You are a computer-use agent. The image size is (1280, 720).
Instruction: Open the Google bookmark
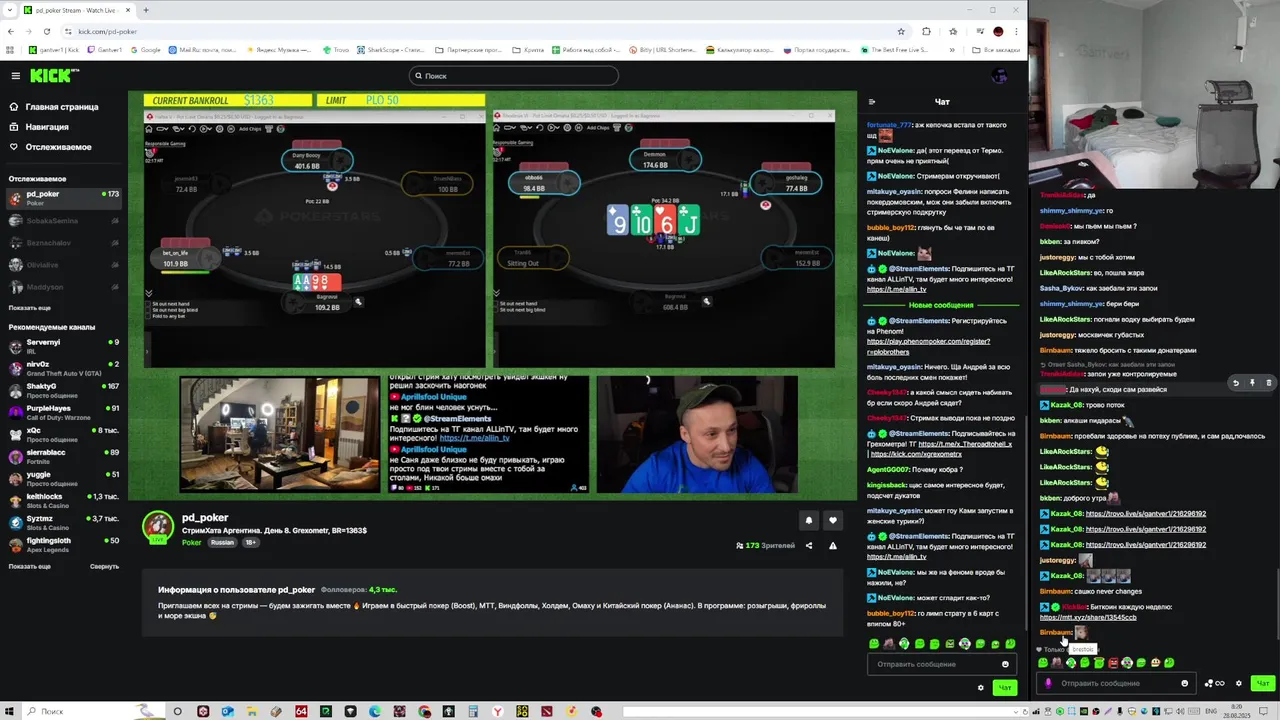pos(145,49)
